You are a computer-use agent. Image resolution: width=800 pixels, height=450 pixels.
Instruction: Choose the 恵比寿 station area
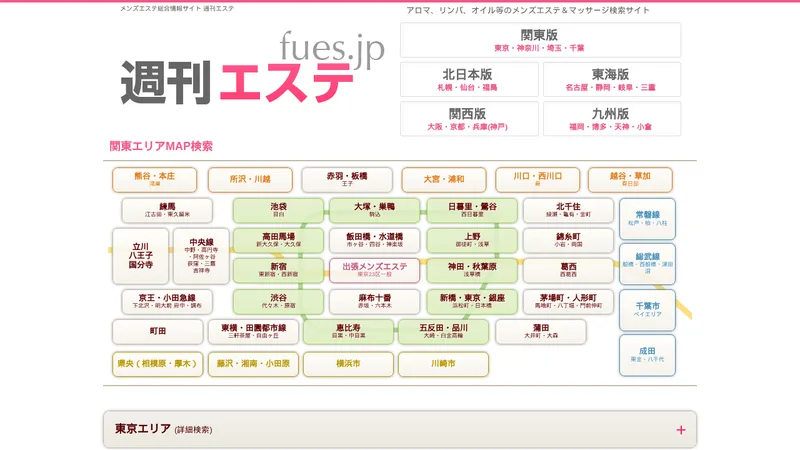click(x=348, y=332)
